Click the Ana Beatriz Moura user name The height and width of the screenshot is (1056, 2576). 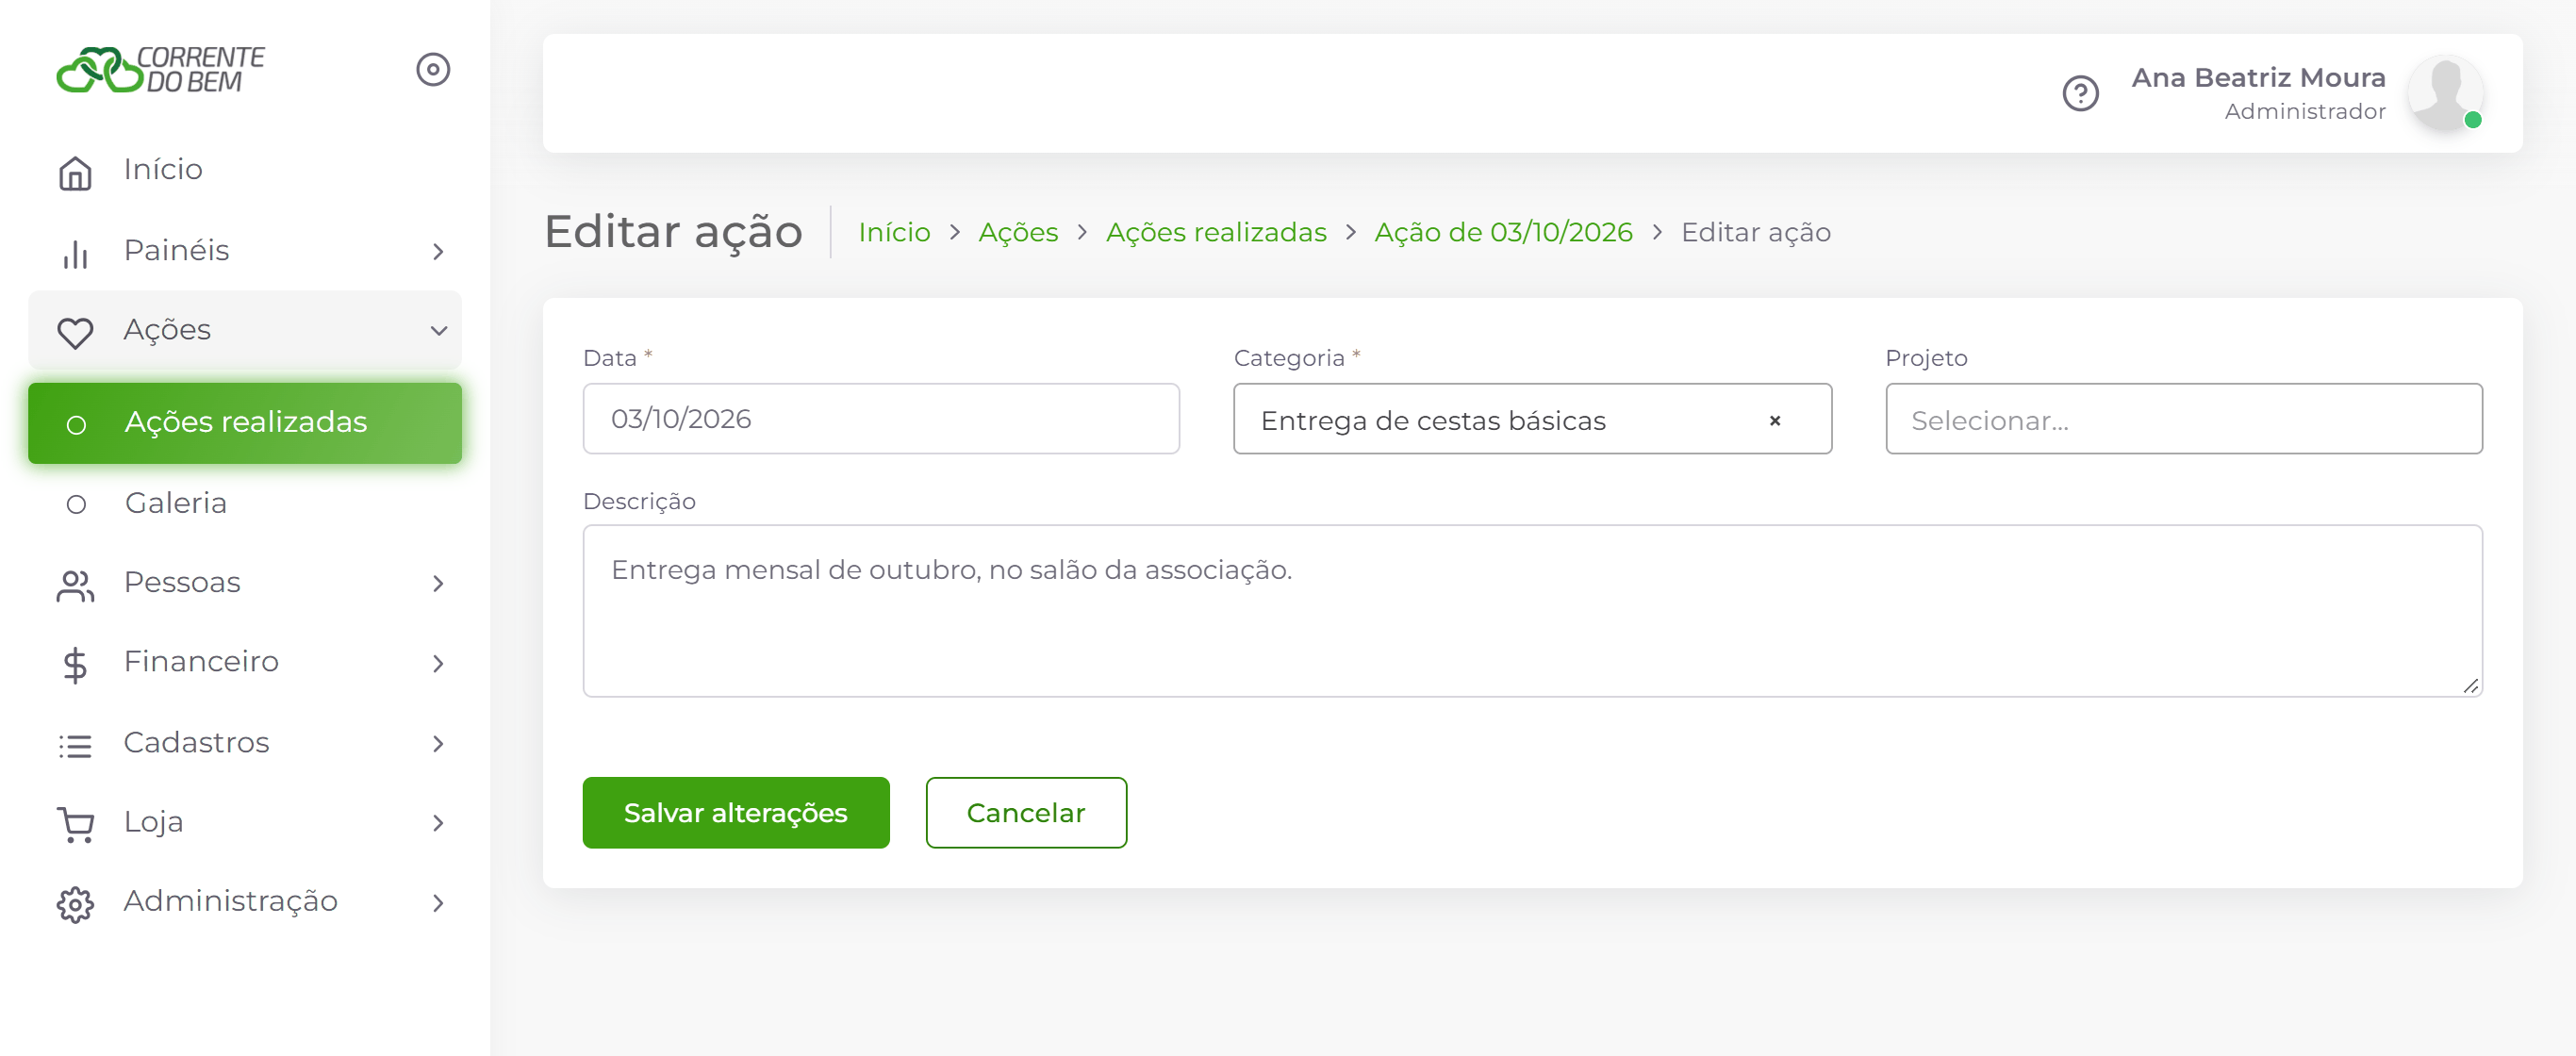pyautogui.click(x=2258, y=77)
